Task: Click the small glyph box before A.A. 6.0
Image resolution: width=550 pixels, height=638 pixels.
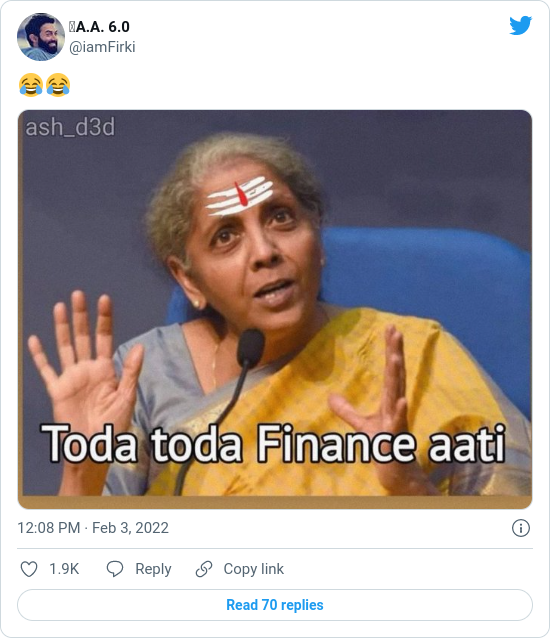Action: point(72,27)
